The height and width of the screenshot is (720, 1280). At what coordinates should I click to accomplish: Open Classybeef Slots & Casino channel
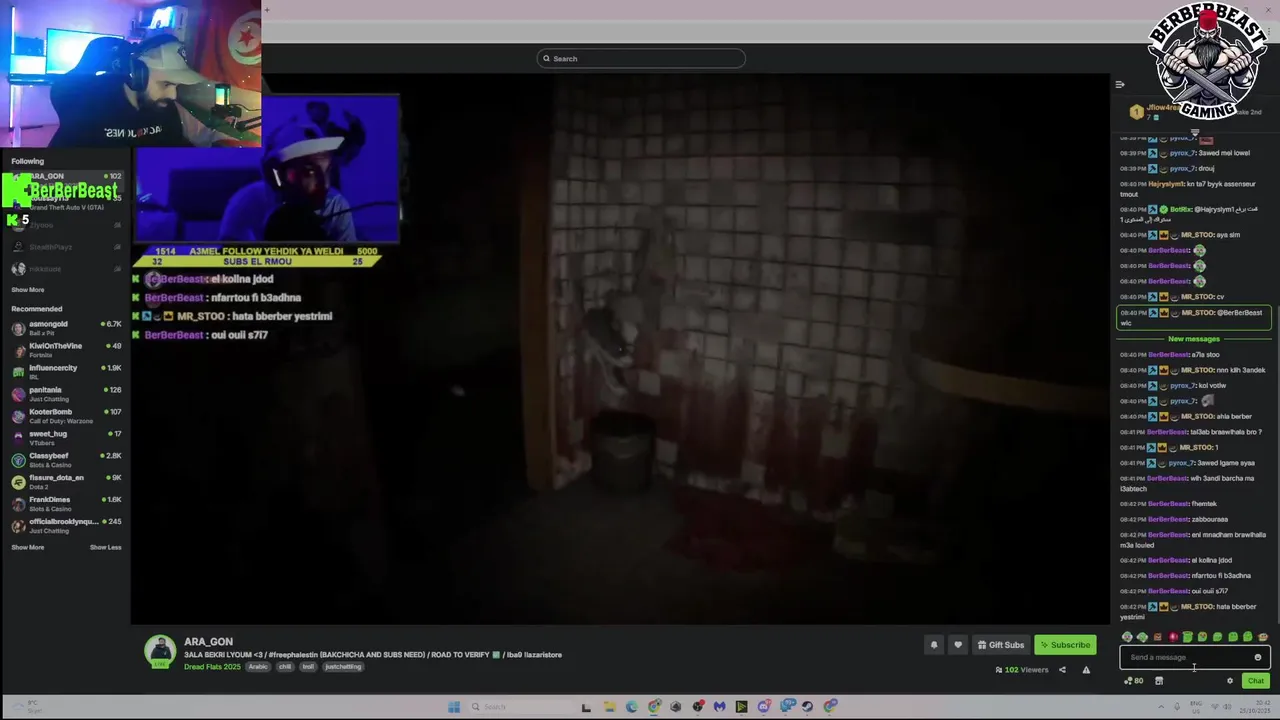coord(66,460)
